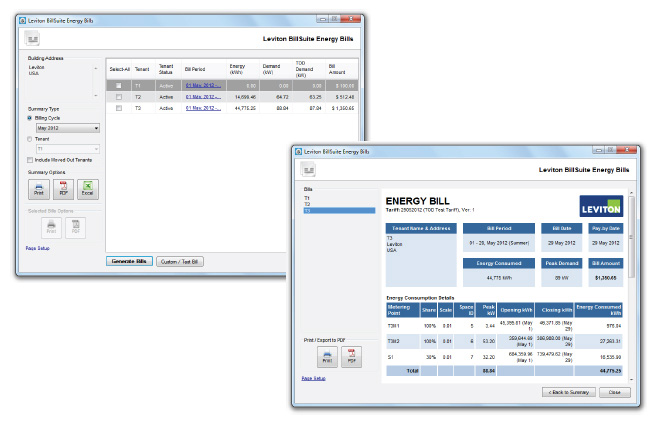
Task: Click Building Address scroll up arrow
Action: coord(96,68)
